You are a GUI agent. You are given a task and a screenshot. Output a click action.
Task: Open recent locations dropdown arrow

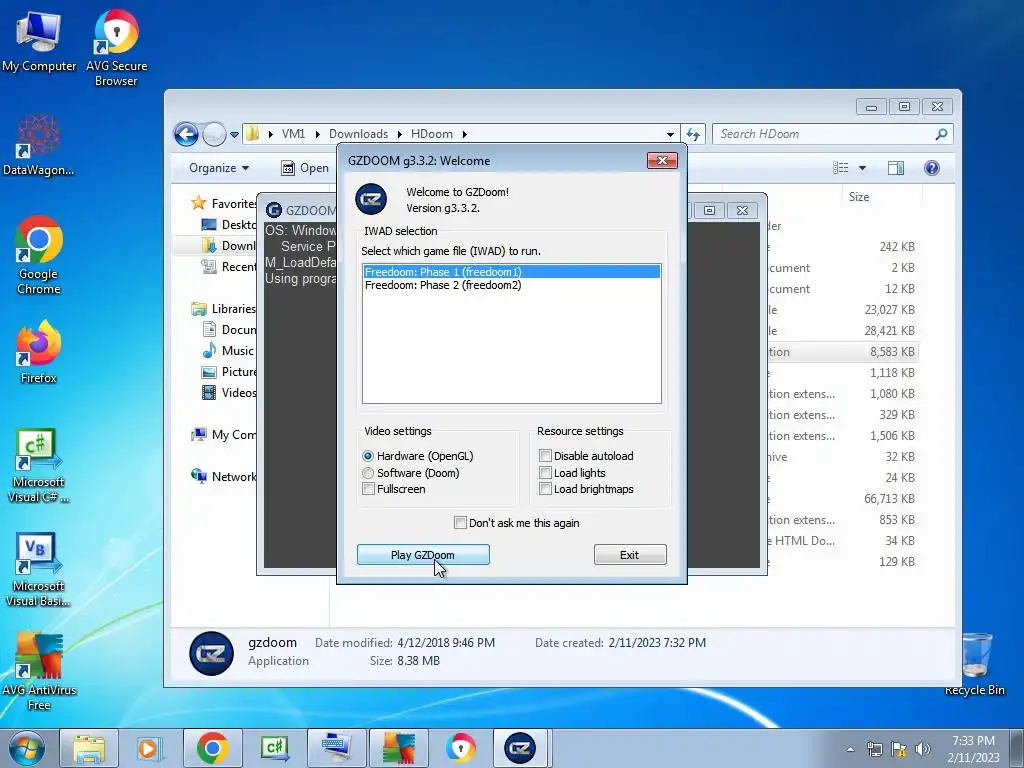click(x=234, y=135)
